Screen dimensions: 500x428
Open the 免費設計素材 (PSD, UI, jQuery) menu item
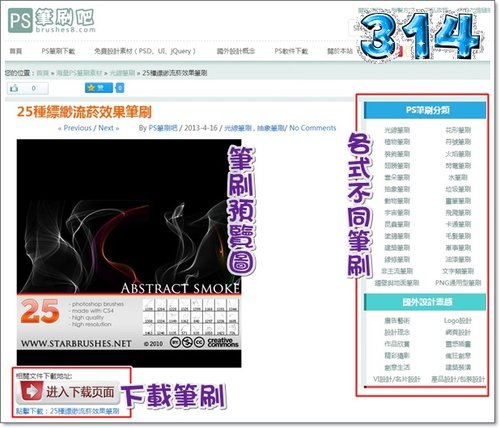[x=145, y=51]
